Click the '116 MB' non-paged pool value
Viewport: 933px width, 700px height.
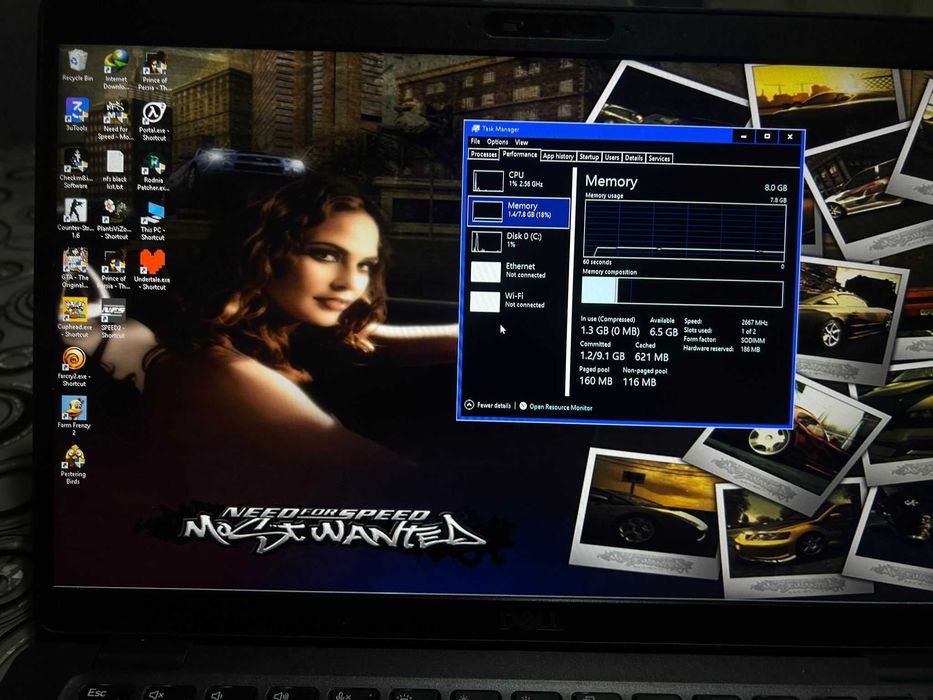[x=639, y=382]
